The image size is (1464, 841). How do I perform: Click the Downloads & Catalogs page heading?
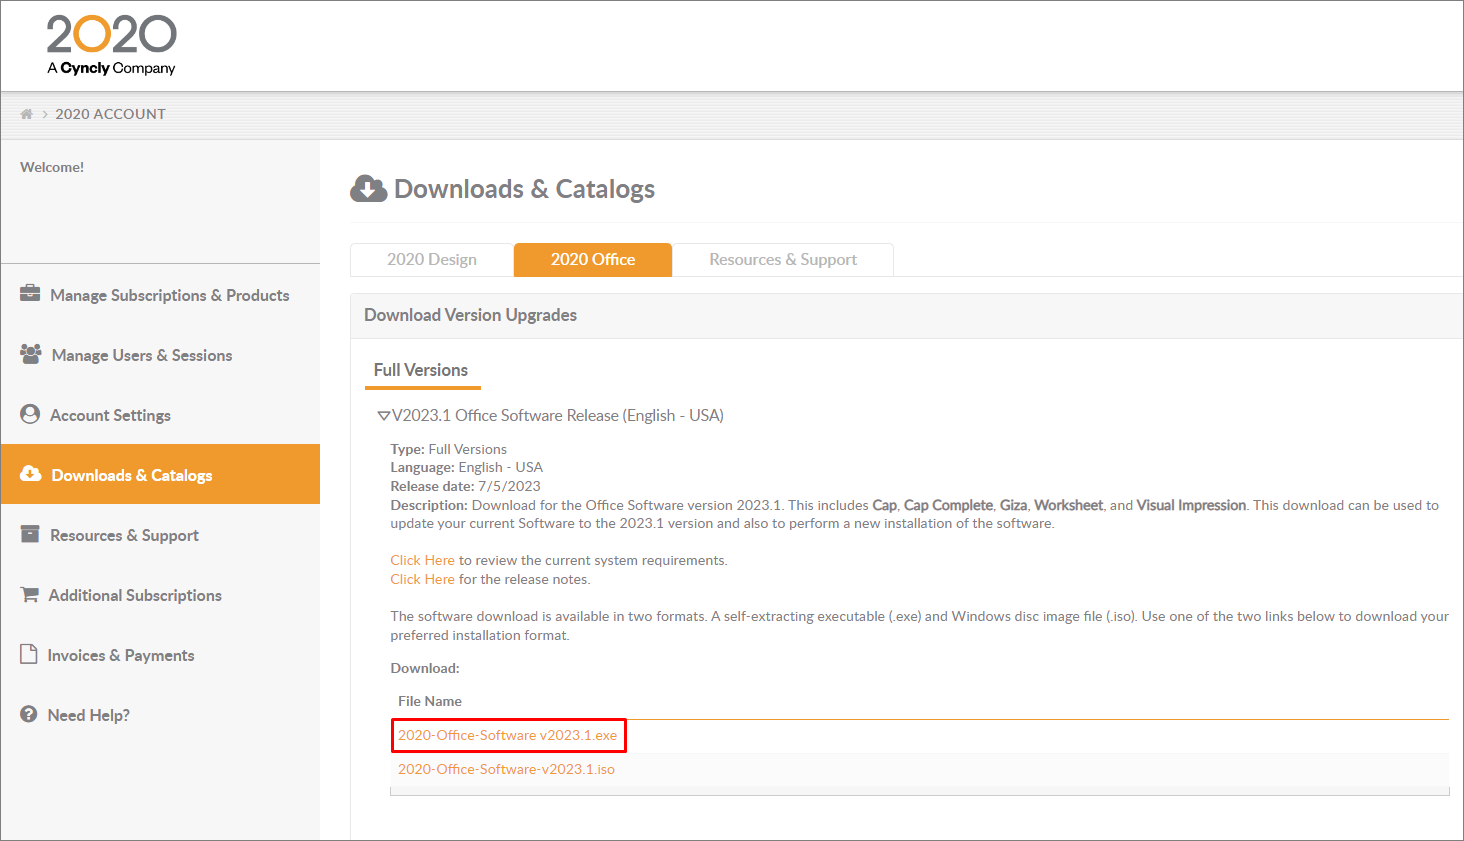(x=524, y=189)
